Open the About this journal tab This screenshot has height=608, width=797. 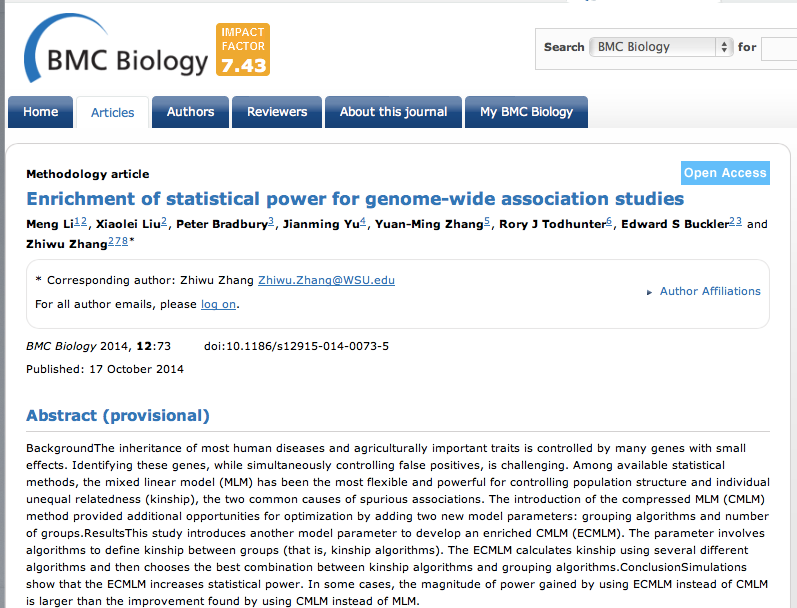[393, 112]
